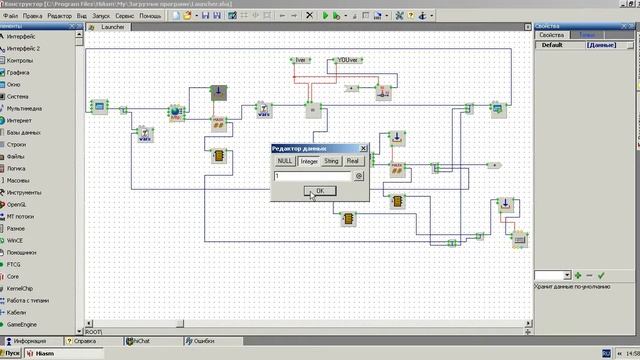Open the Контролы elements category
Viewport: 640px width, 360px height.
tap(20, 60)
